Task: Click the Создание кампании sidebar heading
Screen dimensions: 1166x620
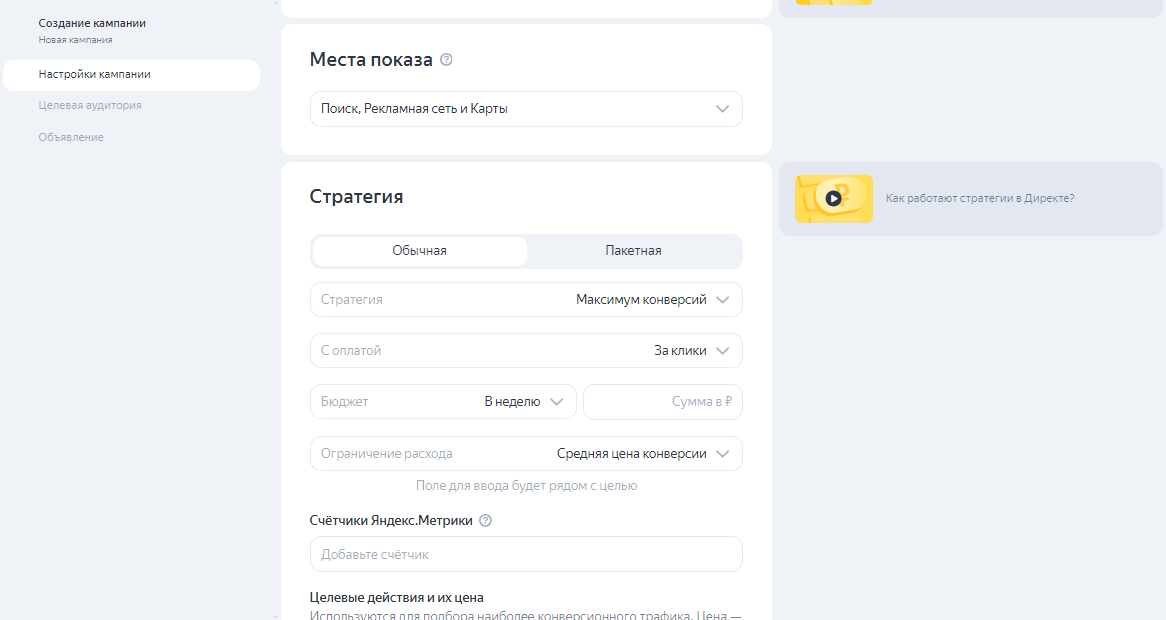Action: pyautogui.click(x=99, y=23)
